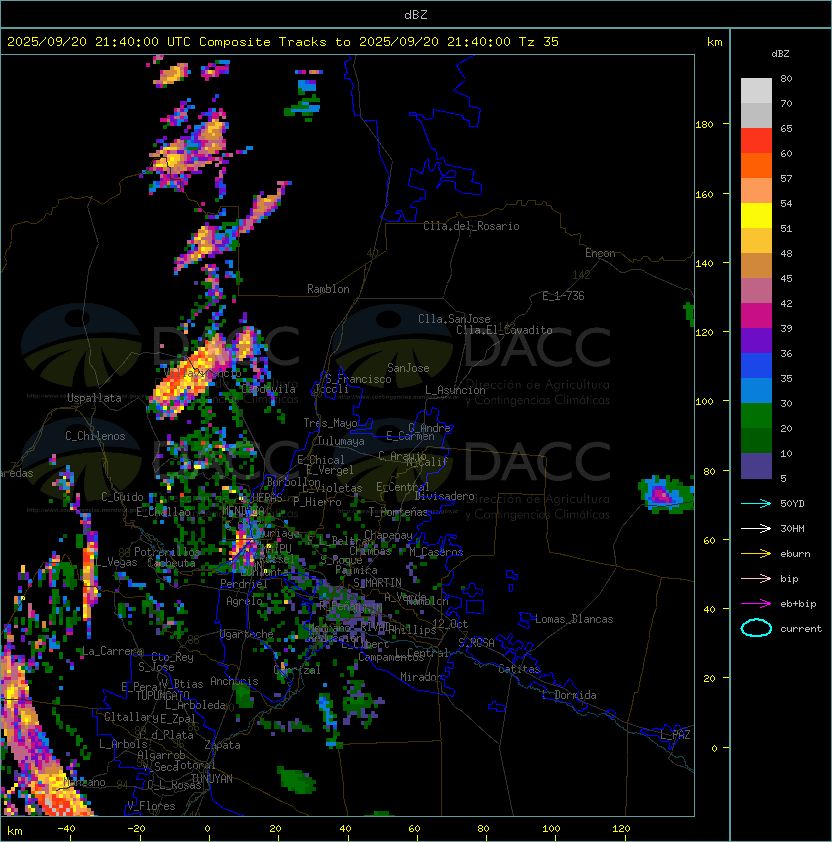Image resolution: width=832 pixels, height=842 pixels.
Task: Click the cyan 50YD arrow in legend
Action: point(756,504)
